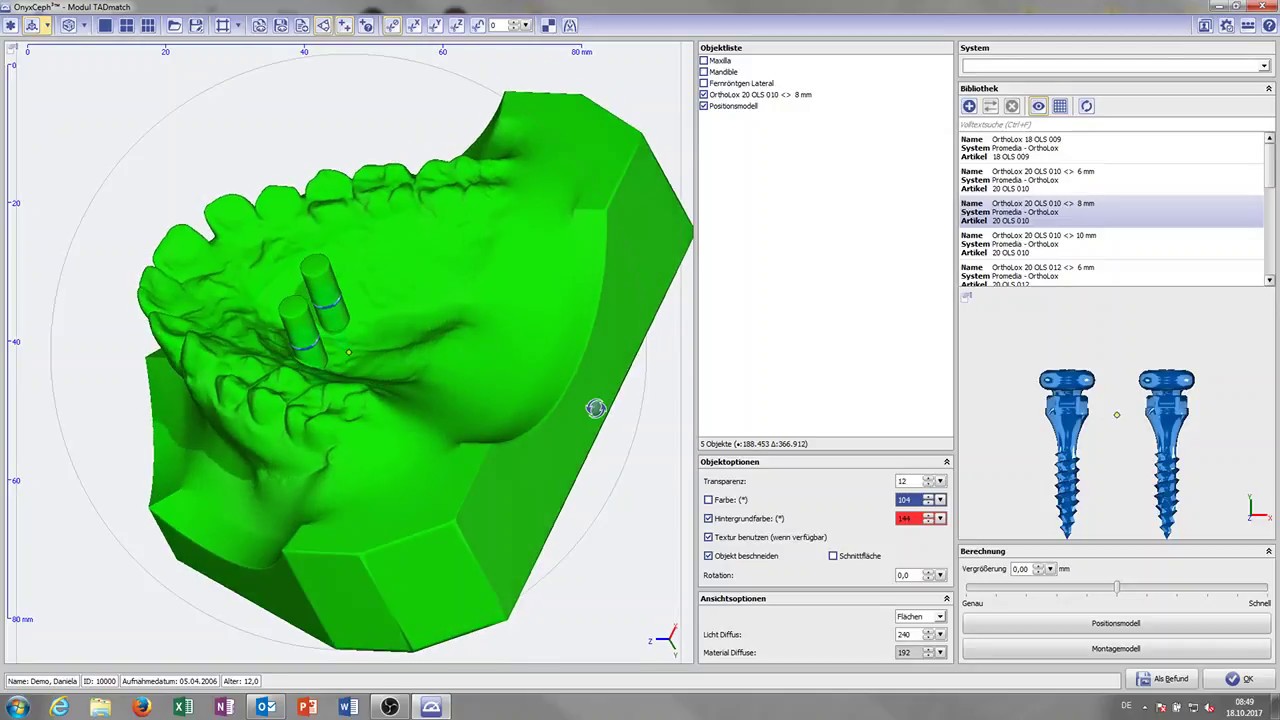Click the library list scrollbar down arrow
Screen dimensions: 1280x720
pyautogui.click(x=1269, y=281)
